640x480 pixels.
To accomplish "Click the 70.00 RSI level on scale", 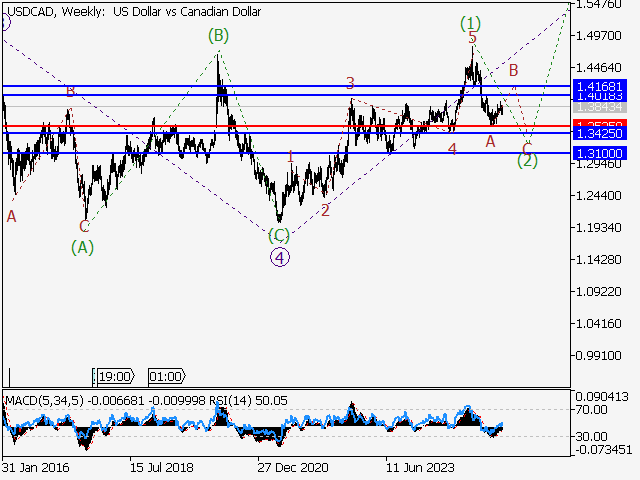I will click(592, 410).
